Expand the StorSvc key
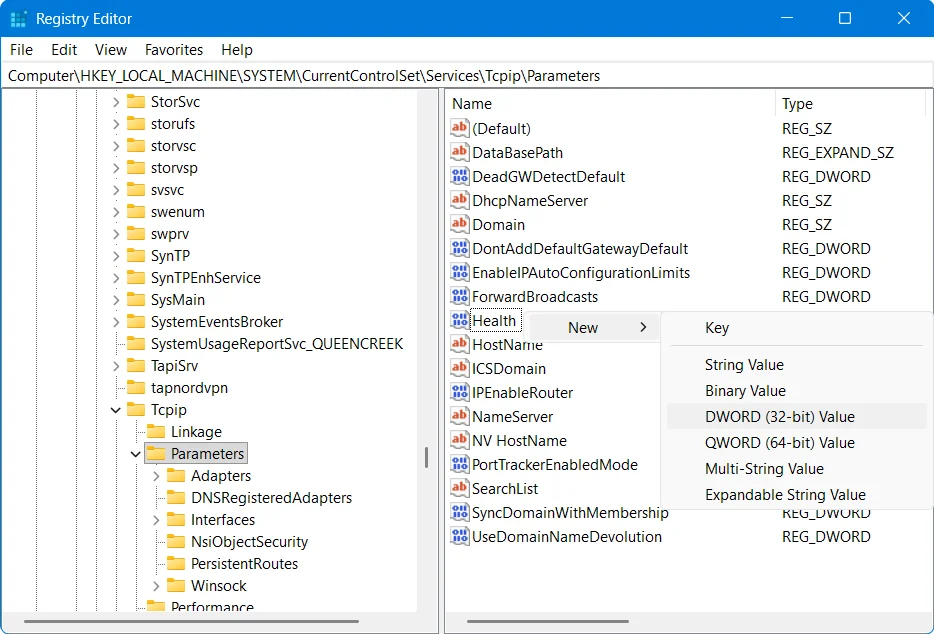This screenshot has height=634, width=934. coord(116,102)
